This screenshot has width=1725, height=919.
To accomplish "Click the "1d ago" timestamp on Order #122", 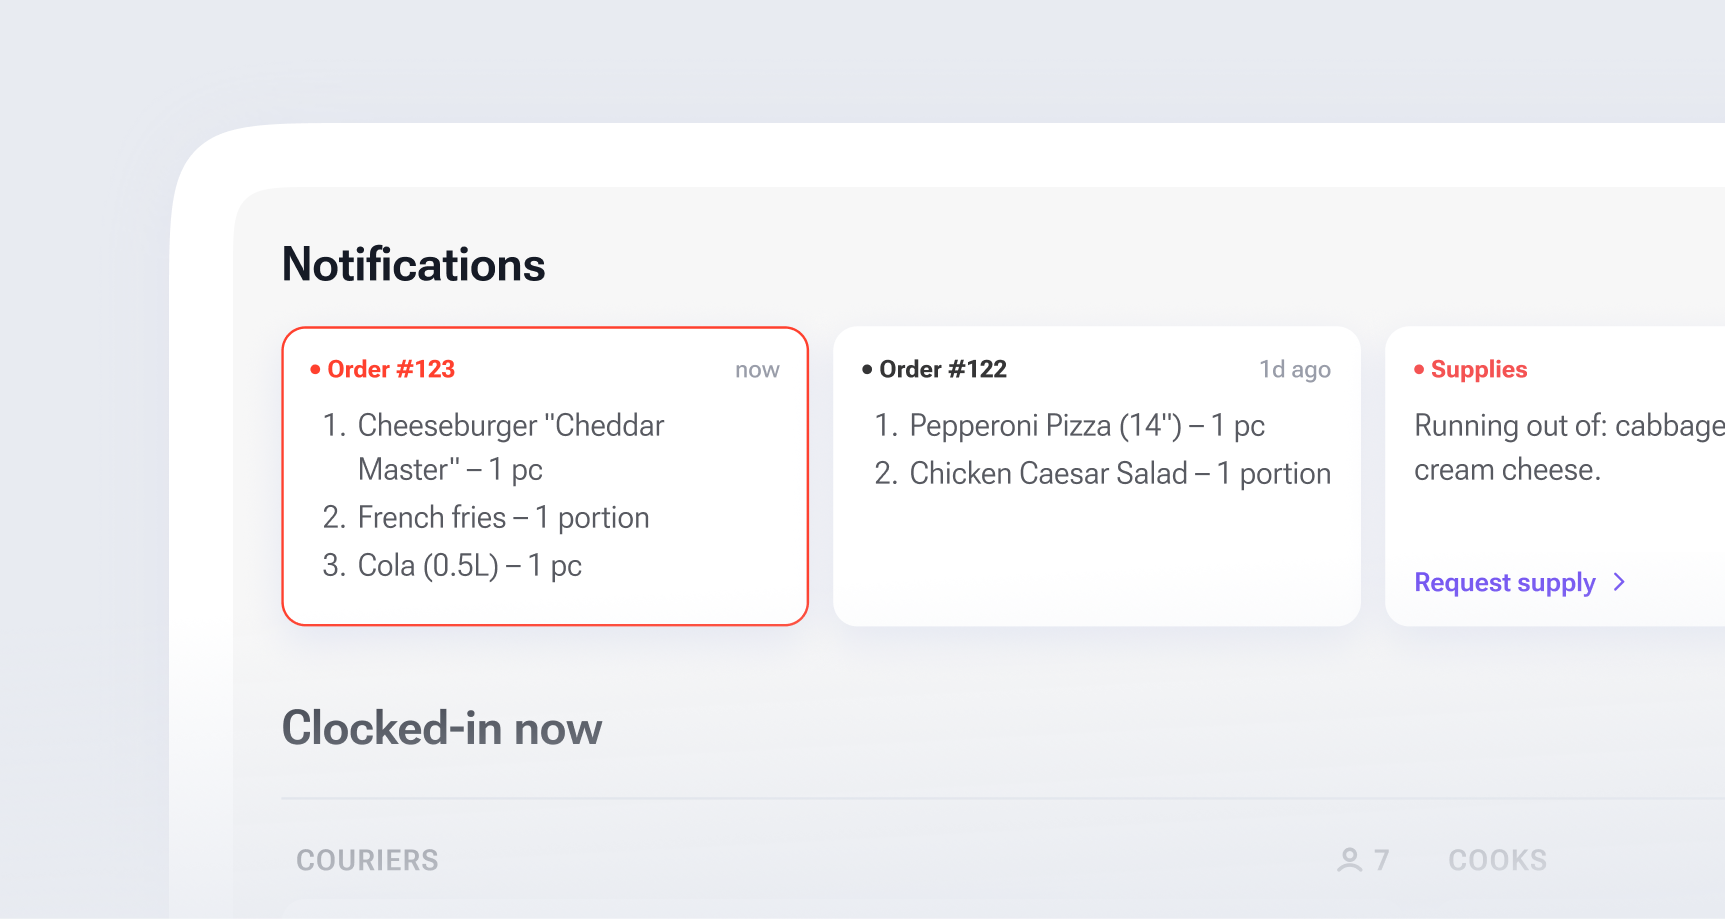I will (1294, 370).
